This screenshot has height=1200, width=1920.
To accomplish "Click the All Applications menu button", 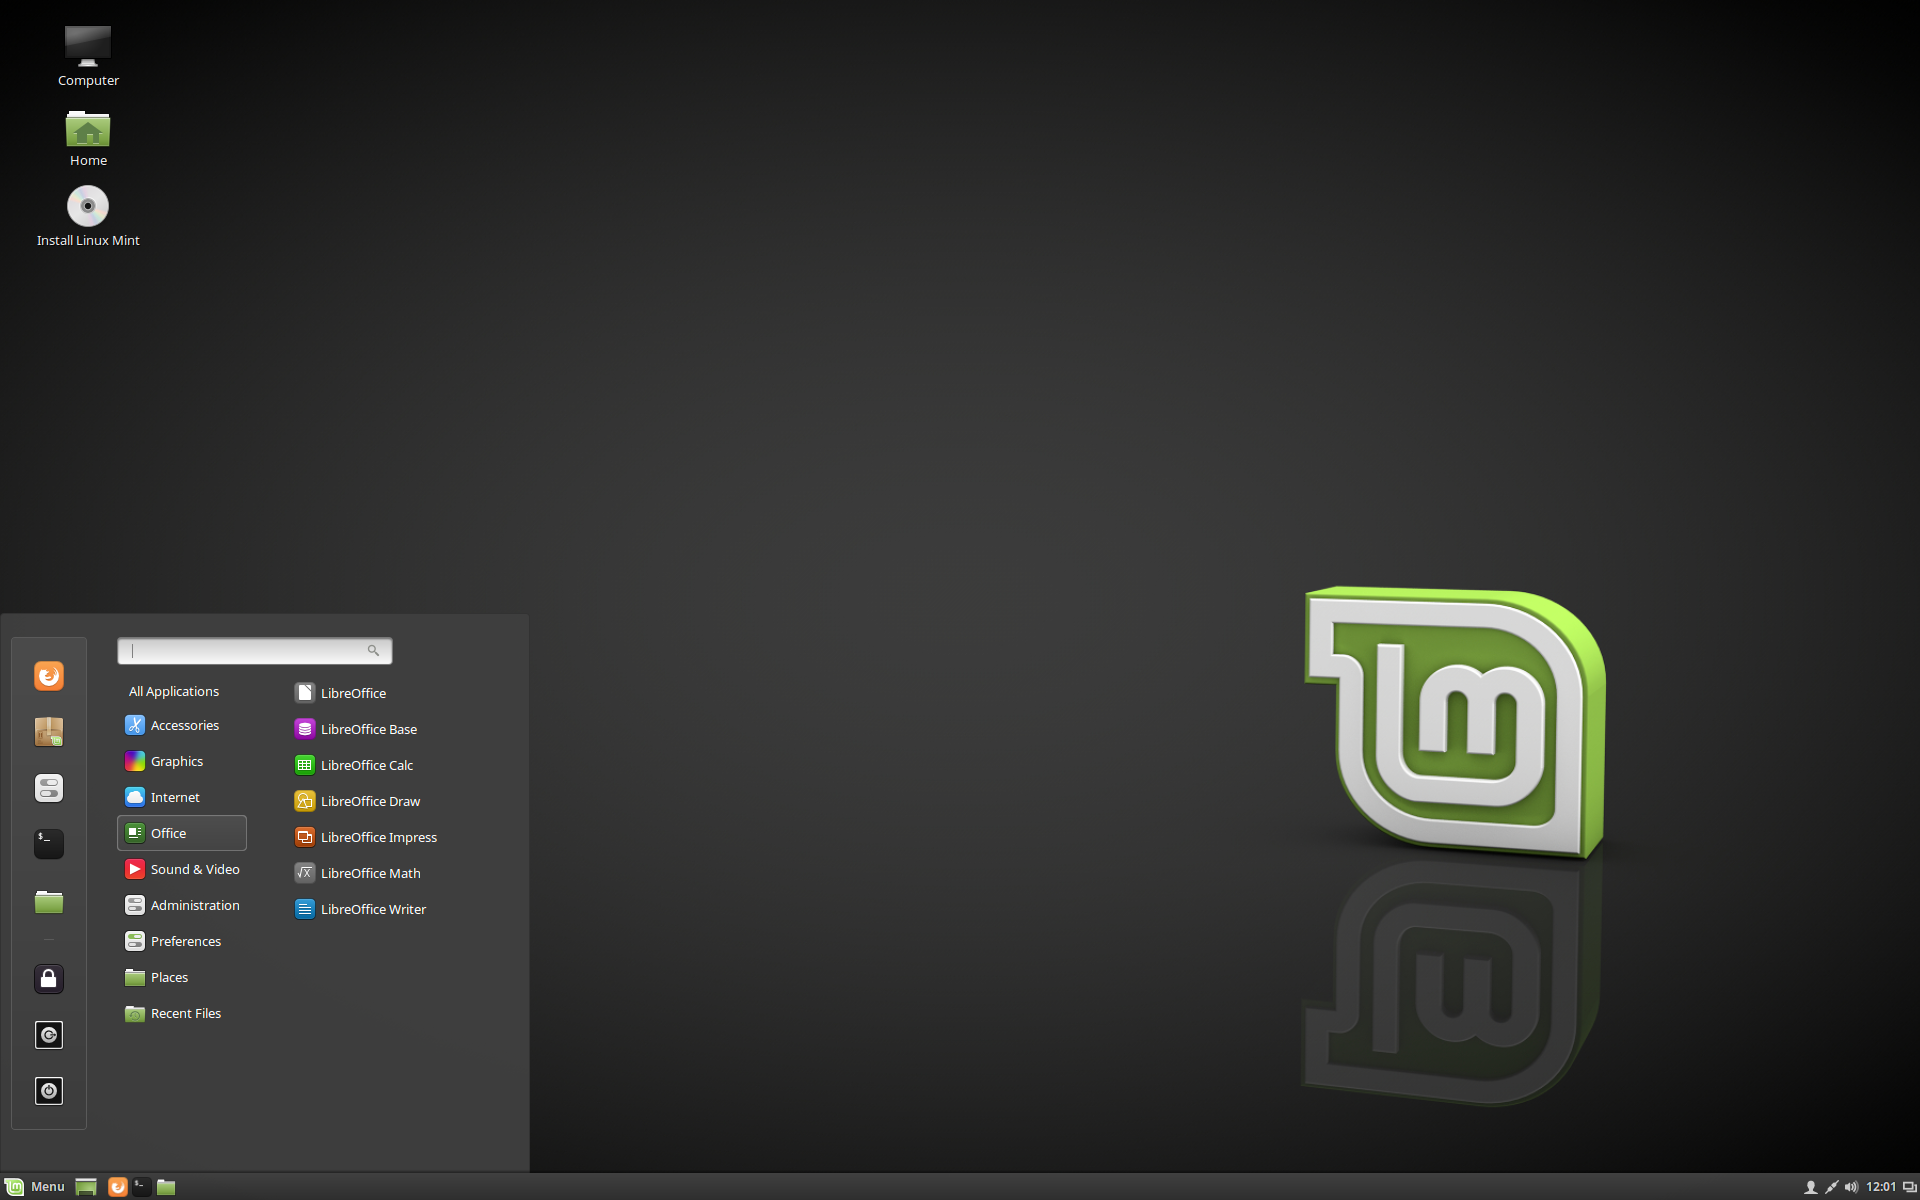I will click(x=176, y=690).
